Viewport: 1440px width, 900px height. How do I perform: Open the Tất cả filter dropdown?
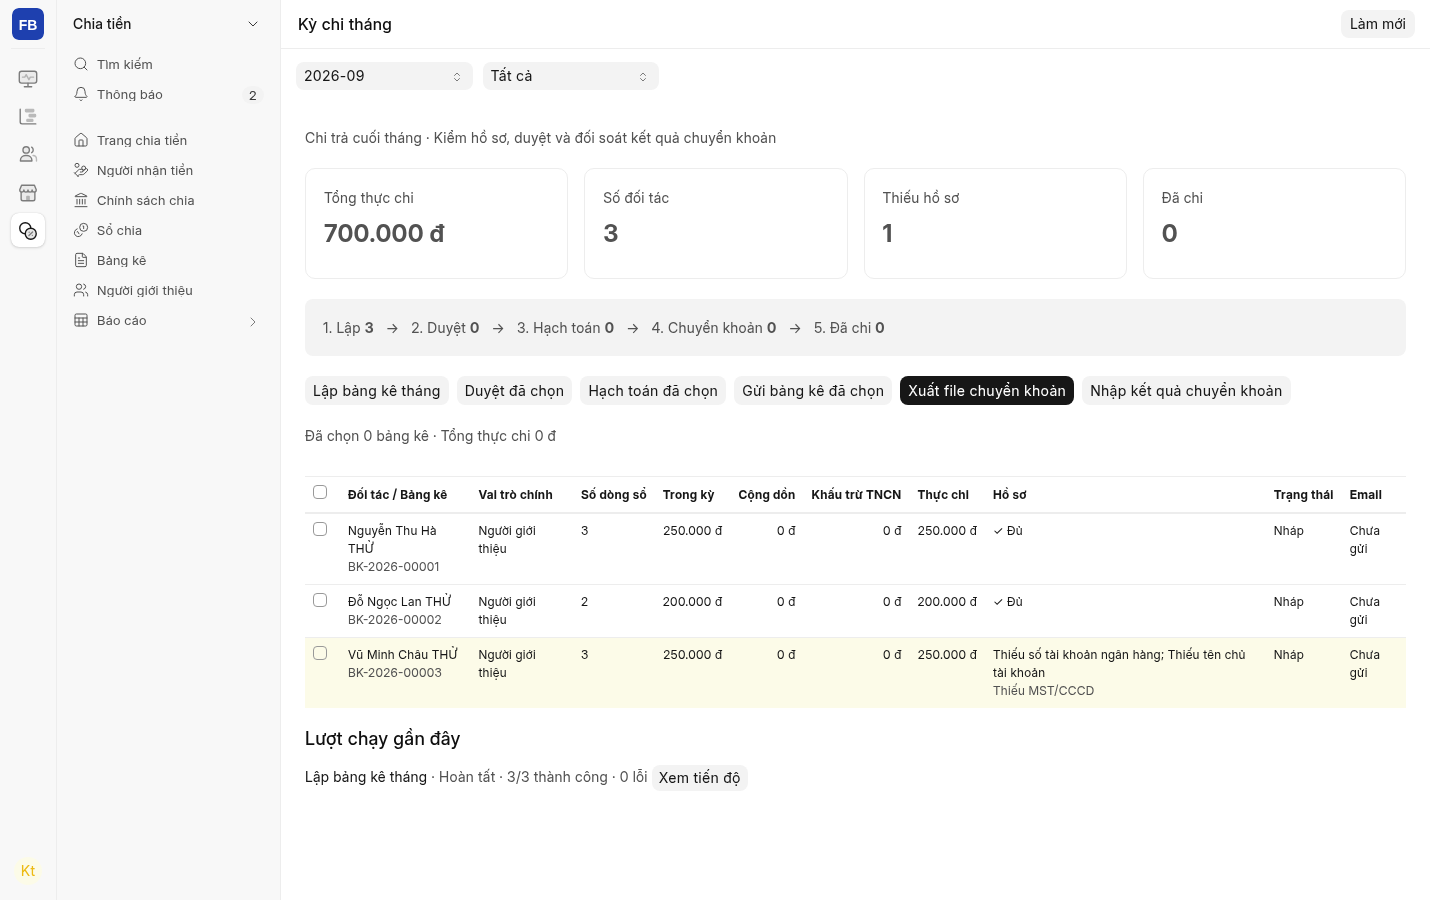point(571,76)
